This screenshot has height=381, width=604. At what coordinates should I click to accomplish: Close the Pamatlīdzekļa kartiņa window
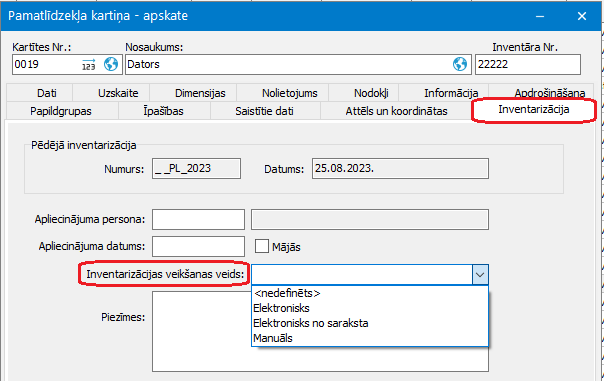point(582,16)
